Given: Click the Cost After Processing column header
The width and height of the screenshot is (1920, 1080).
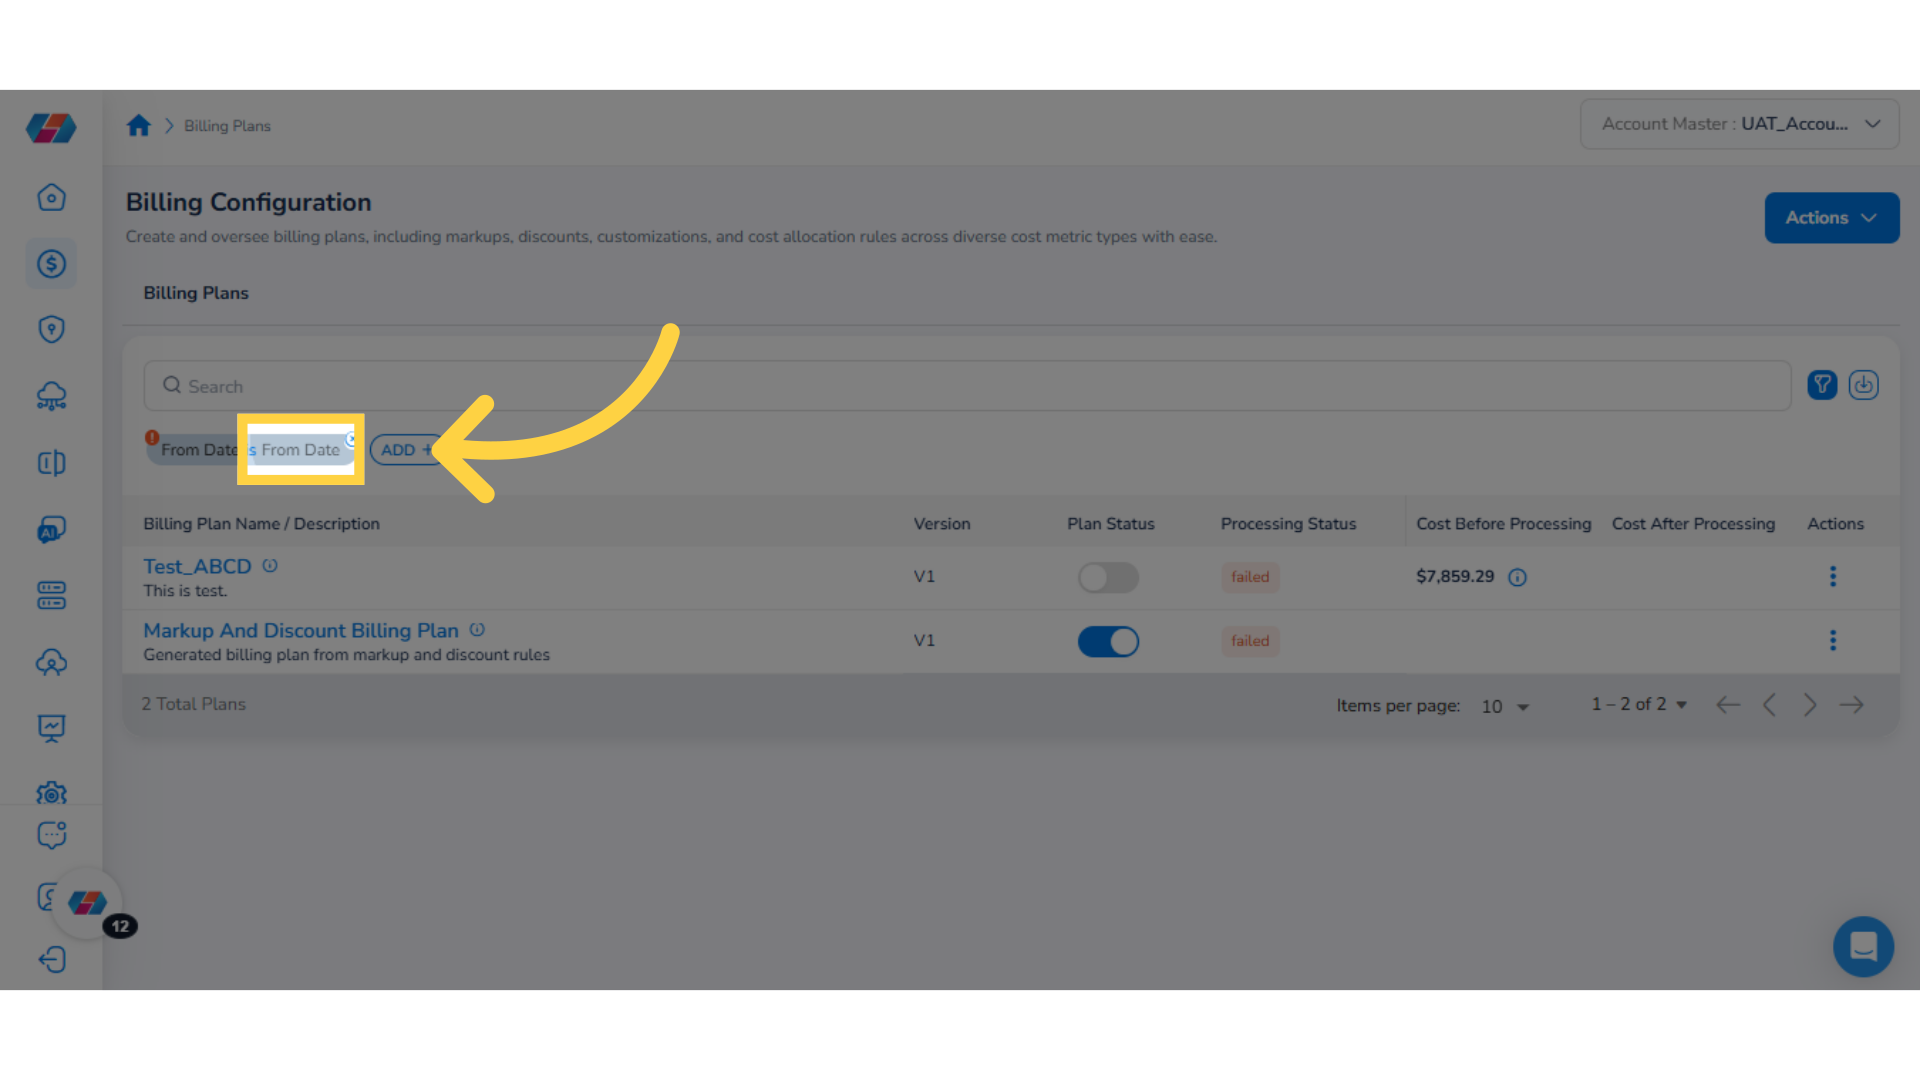Looking at the screenshot, I should (1693, 523).
